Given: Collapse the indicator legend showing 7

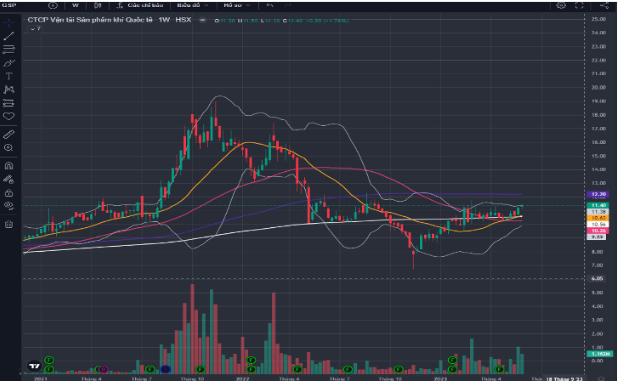Looking at the screenshot, I should (x=35, y=29).
